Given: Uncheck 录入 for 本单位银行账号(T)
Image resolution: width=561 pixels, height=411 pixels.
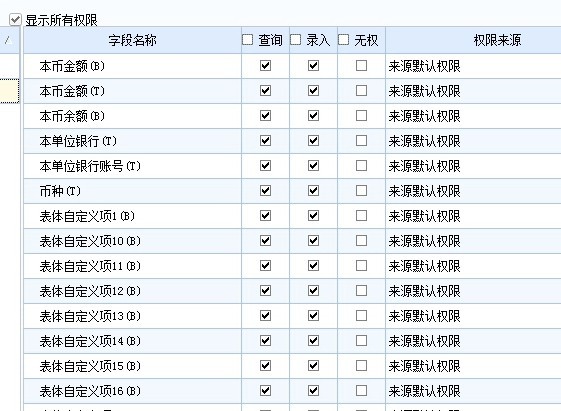Looking at the screenshot, I should [x=313, y=166].
